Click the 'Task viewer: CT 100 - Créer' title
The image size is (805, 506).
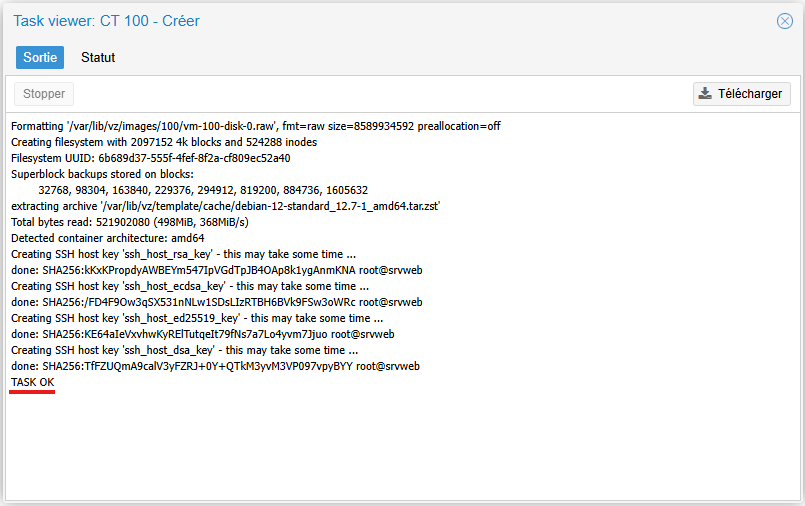click(106, 21)
